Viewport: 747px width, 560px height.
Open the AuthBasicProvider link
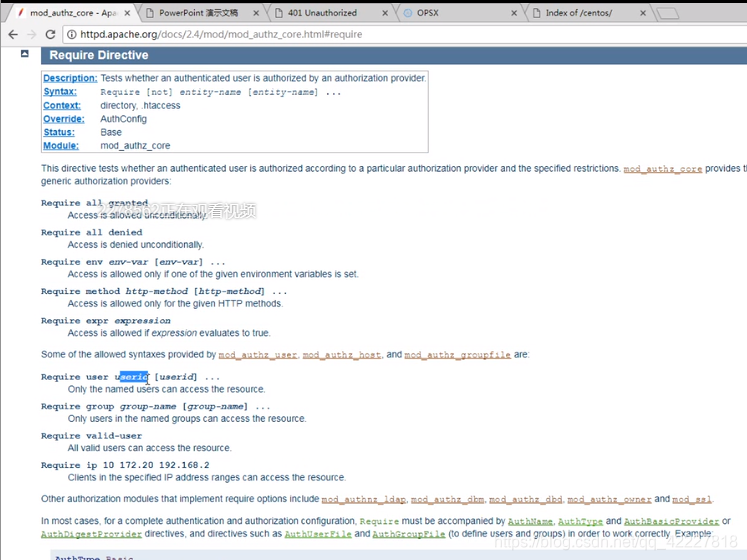coord(671,521)
